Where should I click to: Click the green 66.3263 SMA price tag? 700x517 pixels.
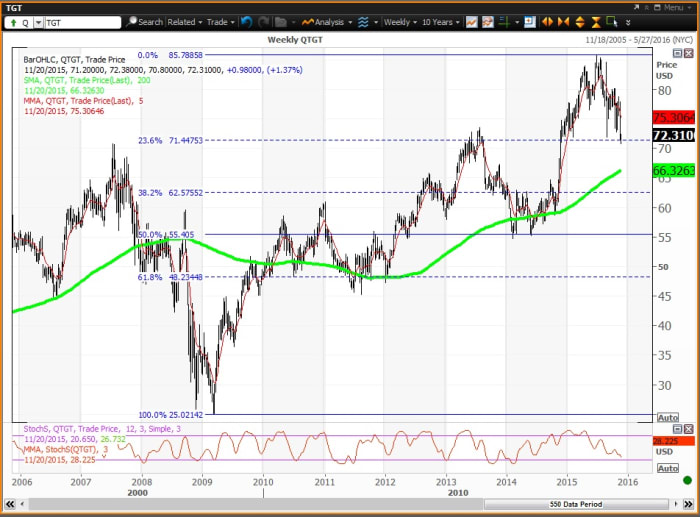click(x=674, y=171)
